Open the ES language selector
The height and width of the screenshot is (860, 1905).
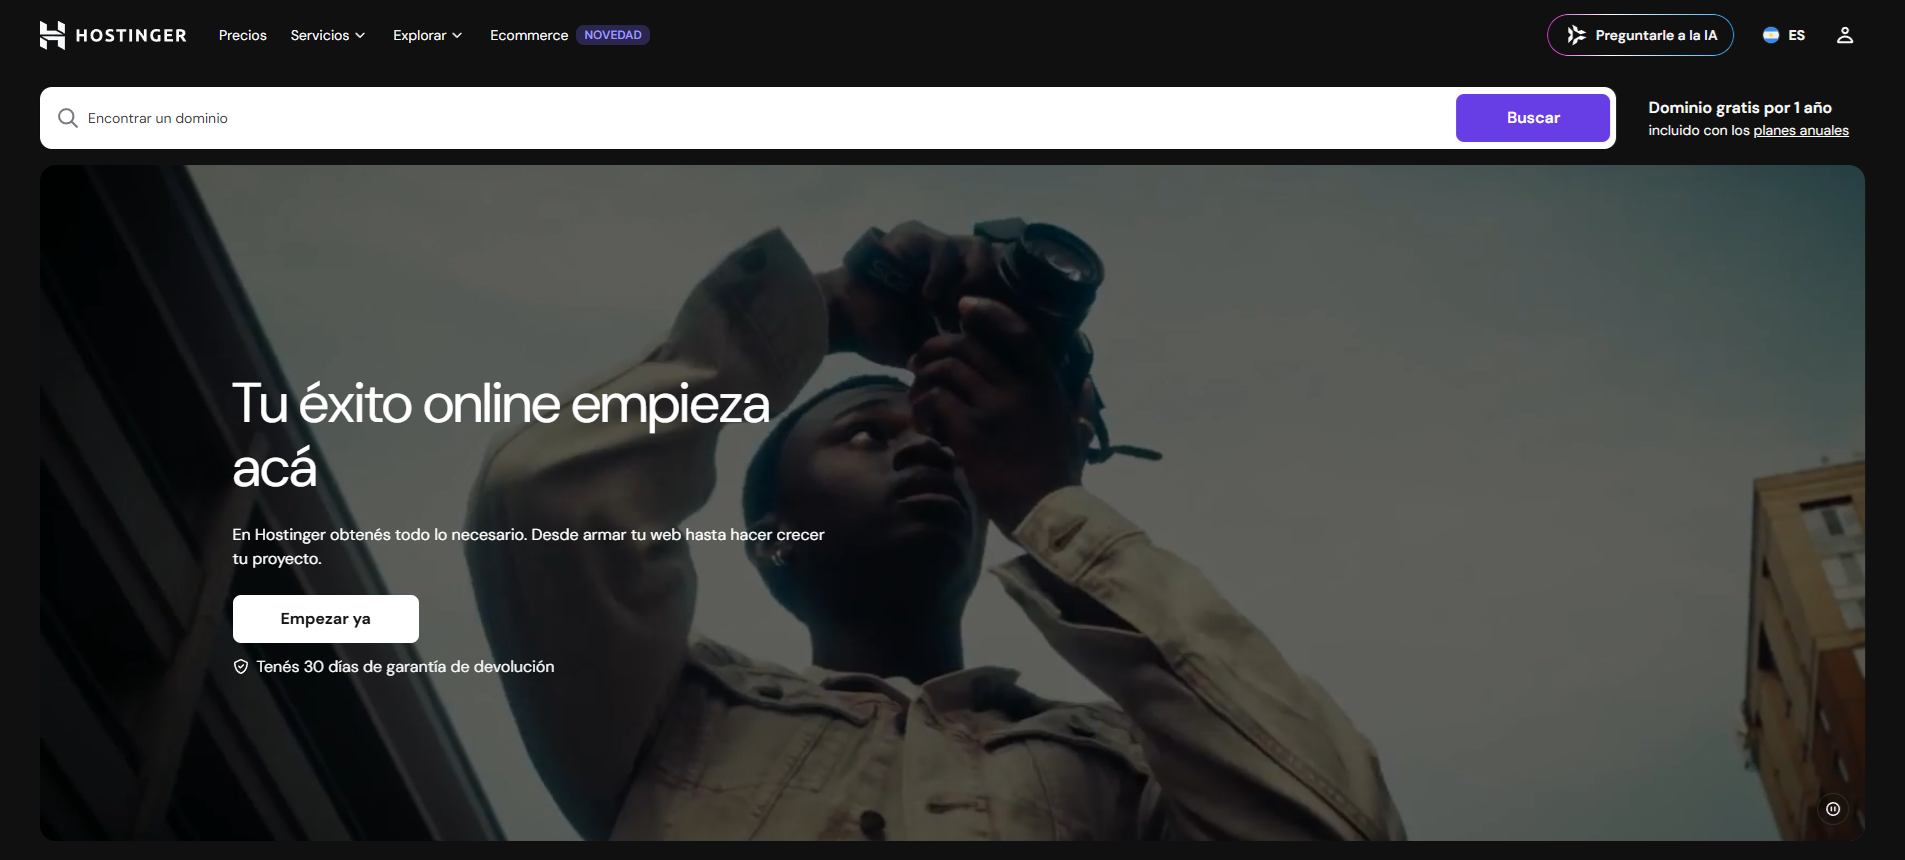1784,35
